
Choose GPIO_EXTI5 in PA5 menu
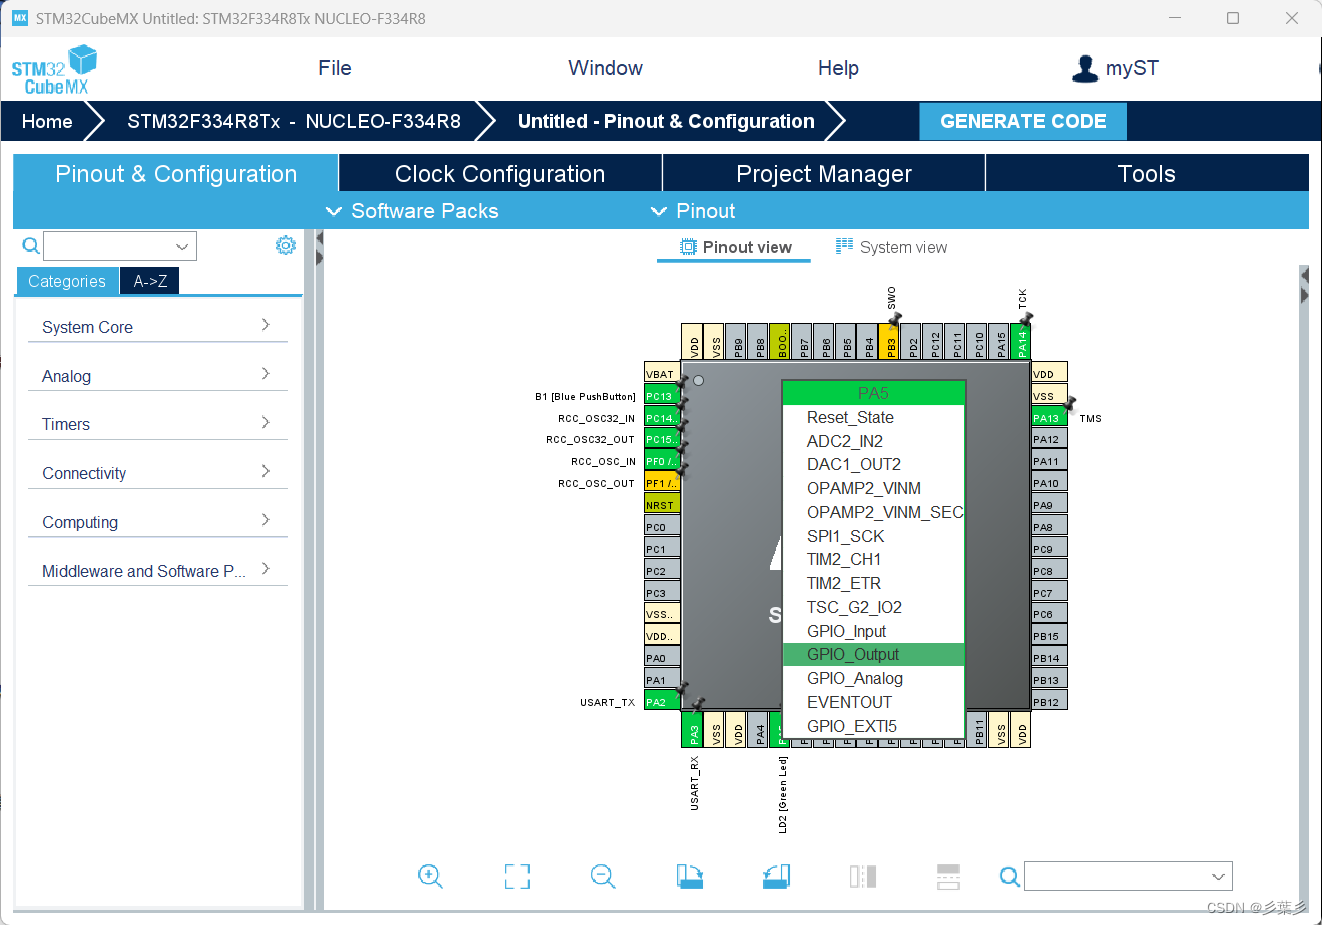coord(873,726)
